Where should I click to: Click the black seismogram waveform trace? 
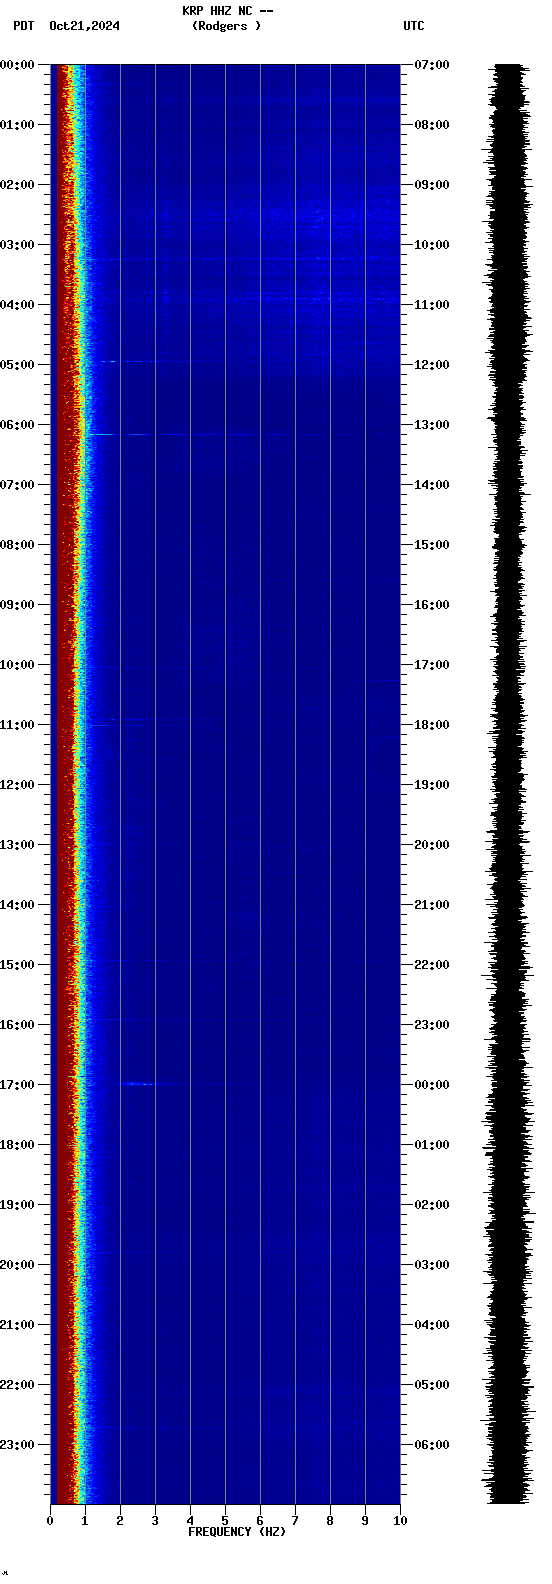509,784
